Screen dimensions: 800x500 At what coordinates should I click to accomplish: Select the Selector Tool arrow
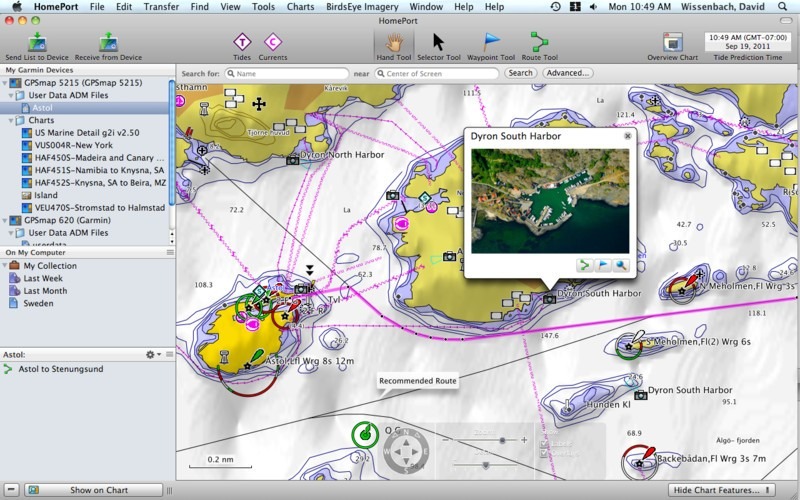[438, 42]
